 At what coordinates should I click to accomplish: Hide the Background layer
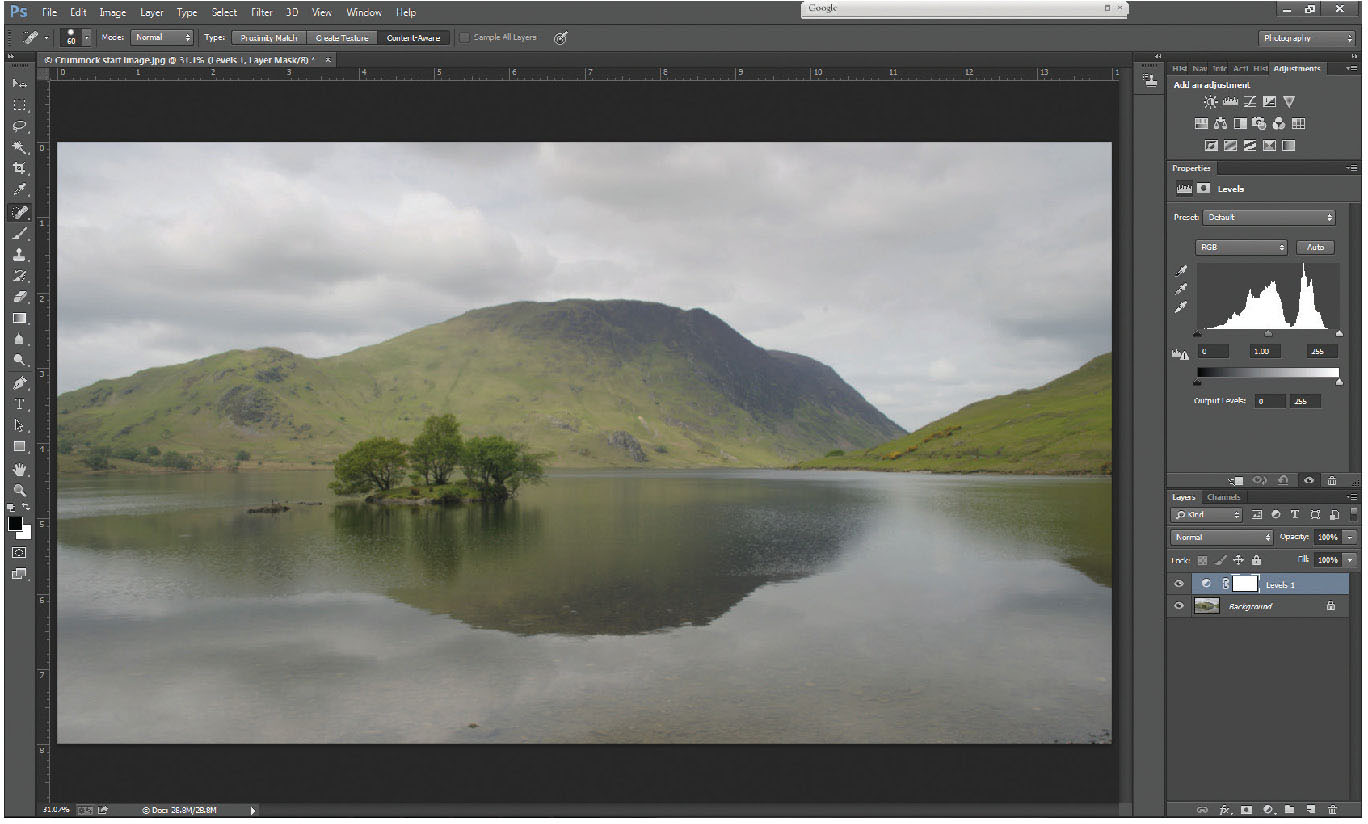point(1179,606)
